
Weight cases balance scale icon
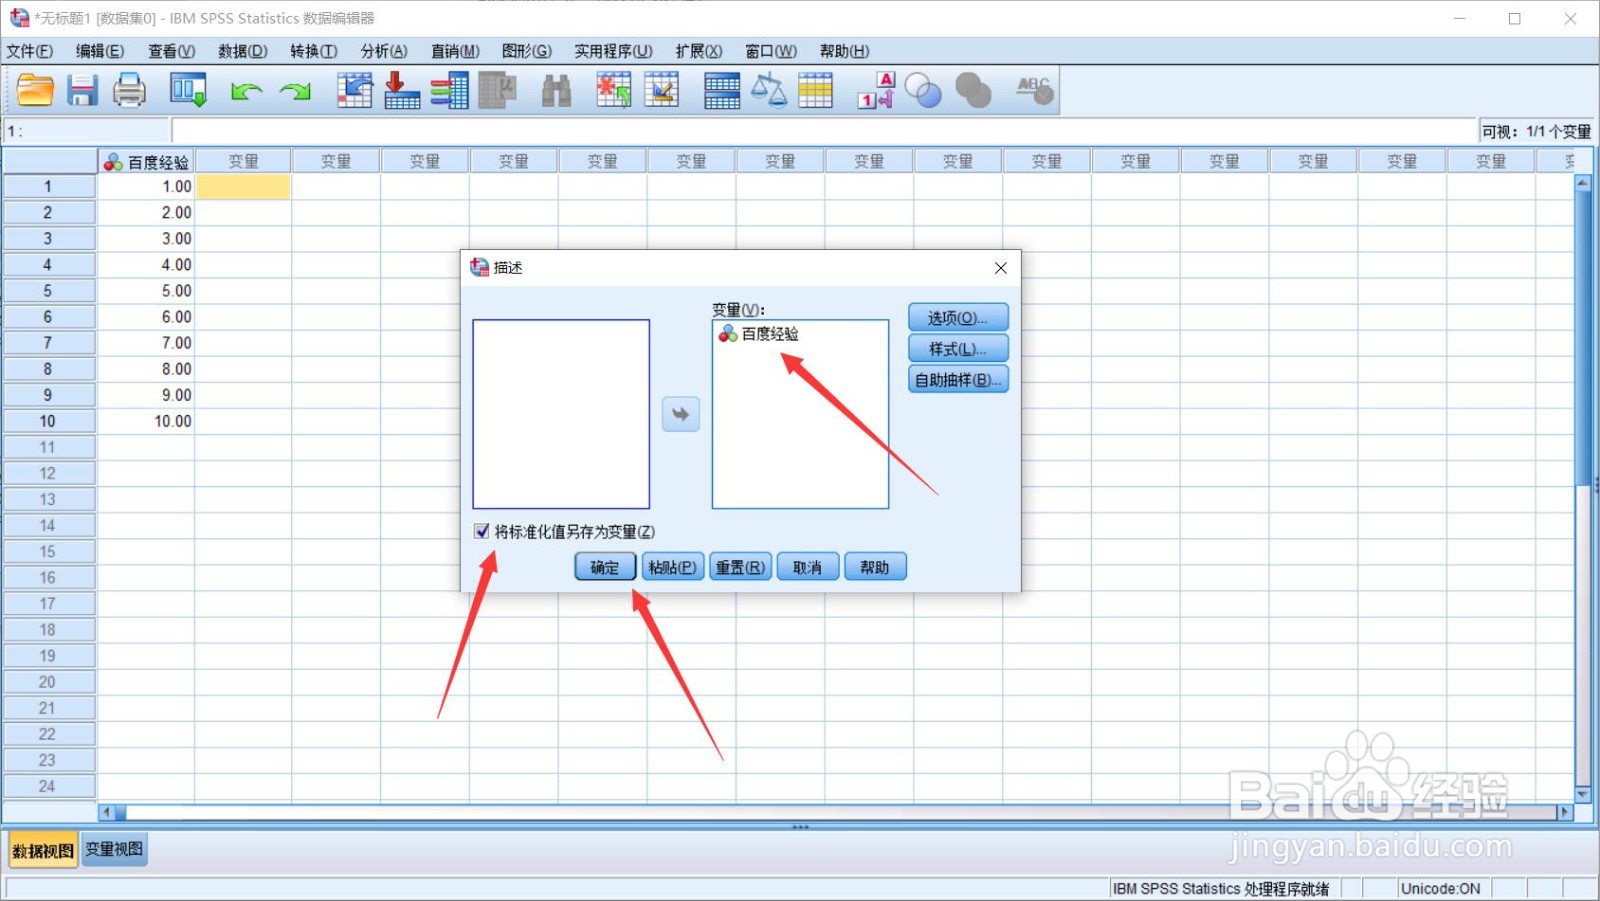(x=769, y=90)
